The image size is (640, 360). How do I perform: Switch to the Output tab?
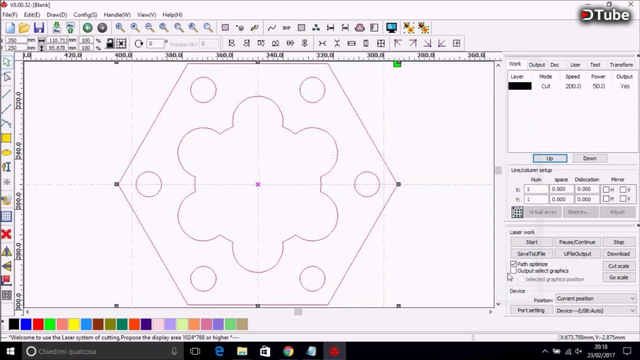[536, 65]
